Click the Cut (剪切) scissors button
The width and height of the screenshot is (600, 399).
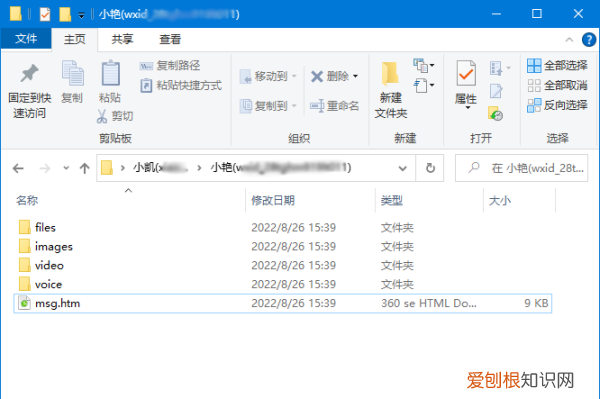tap(114, 116)
